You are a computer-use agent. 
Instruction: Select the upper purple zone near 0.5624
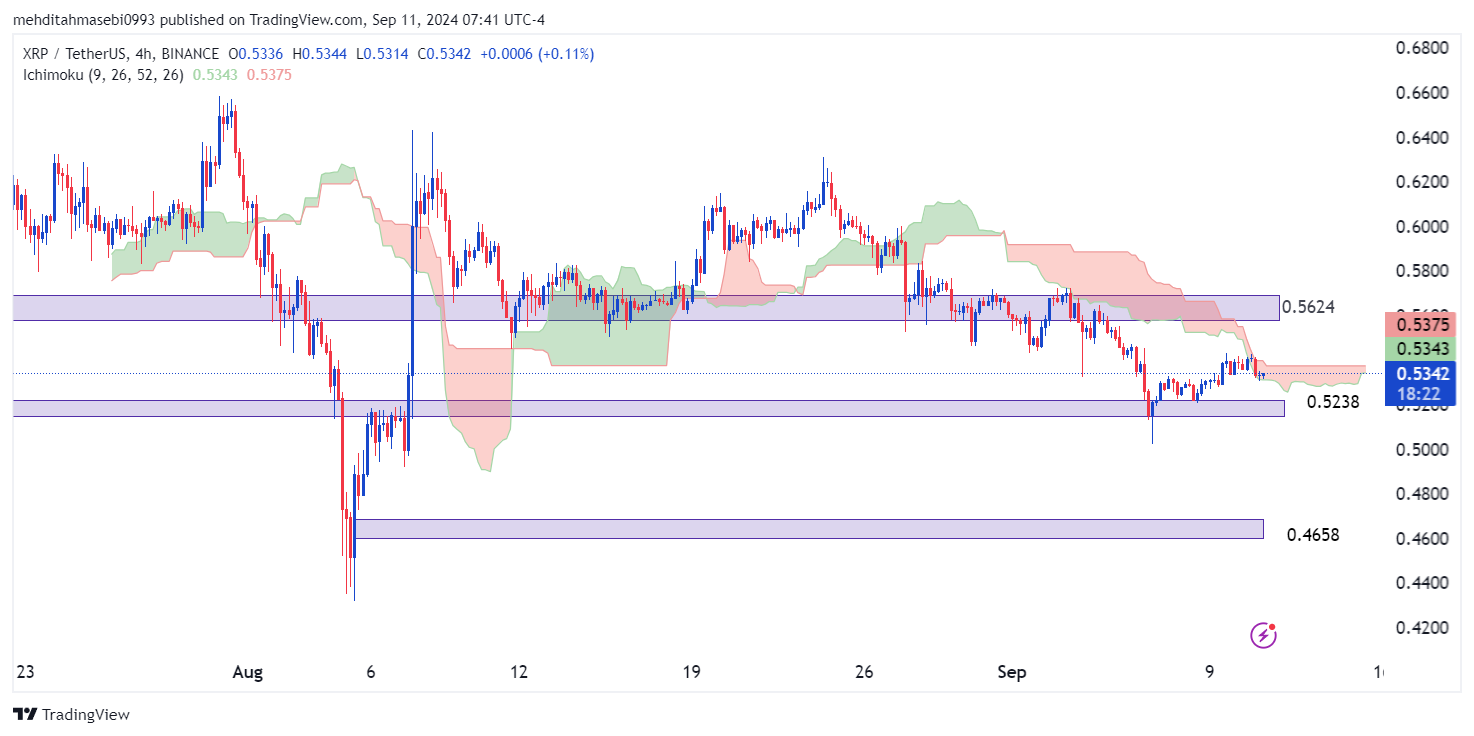[646, 308]
